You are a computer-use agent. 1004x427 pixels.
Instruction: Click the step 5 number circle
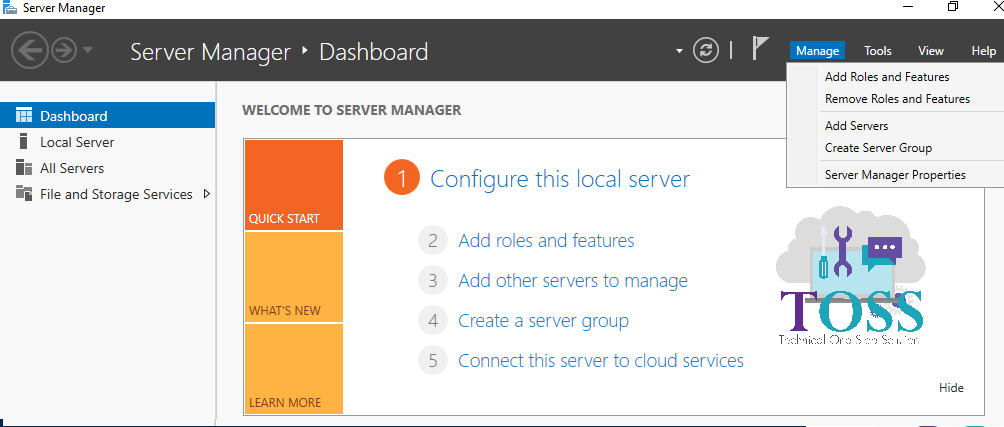tap(433, 360)
